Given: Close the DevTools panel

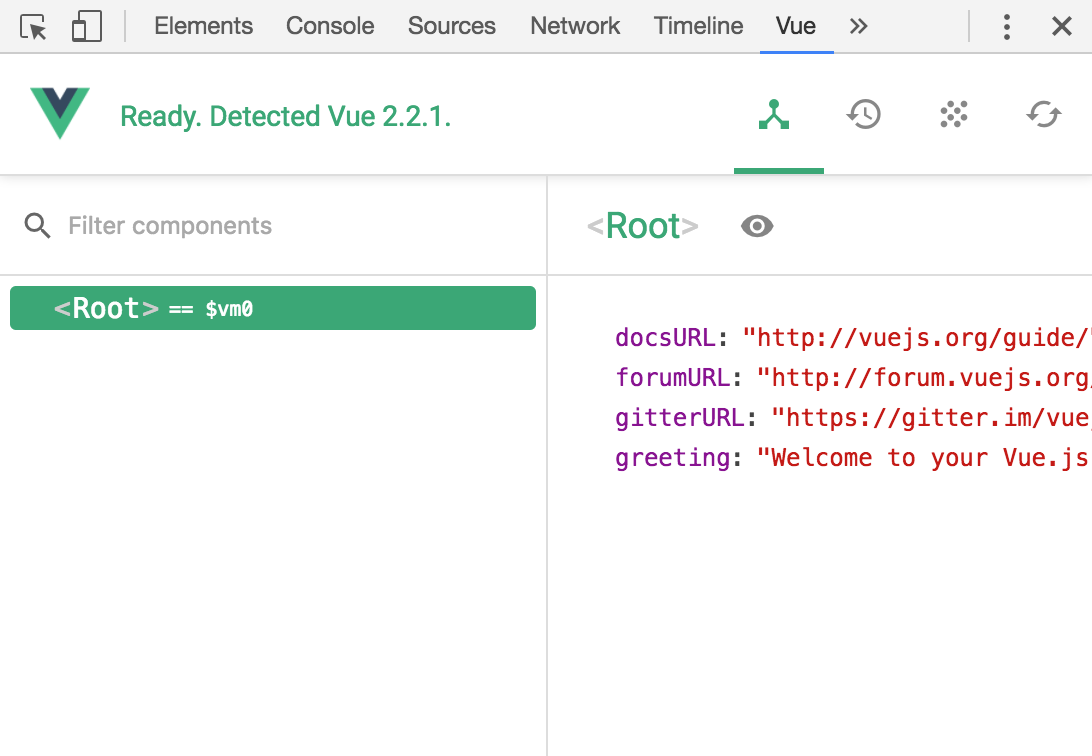Looking at the screenshot, I should coord(1061,27).
